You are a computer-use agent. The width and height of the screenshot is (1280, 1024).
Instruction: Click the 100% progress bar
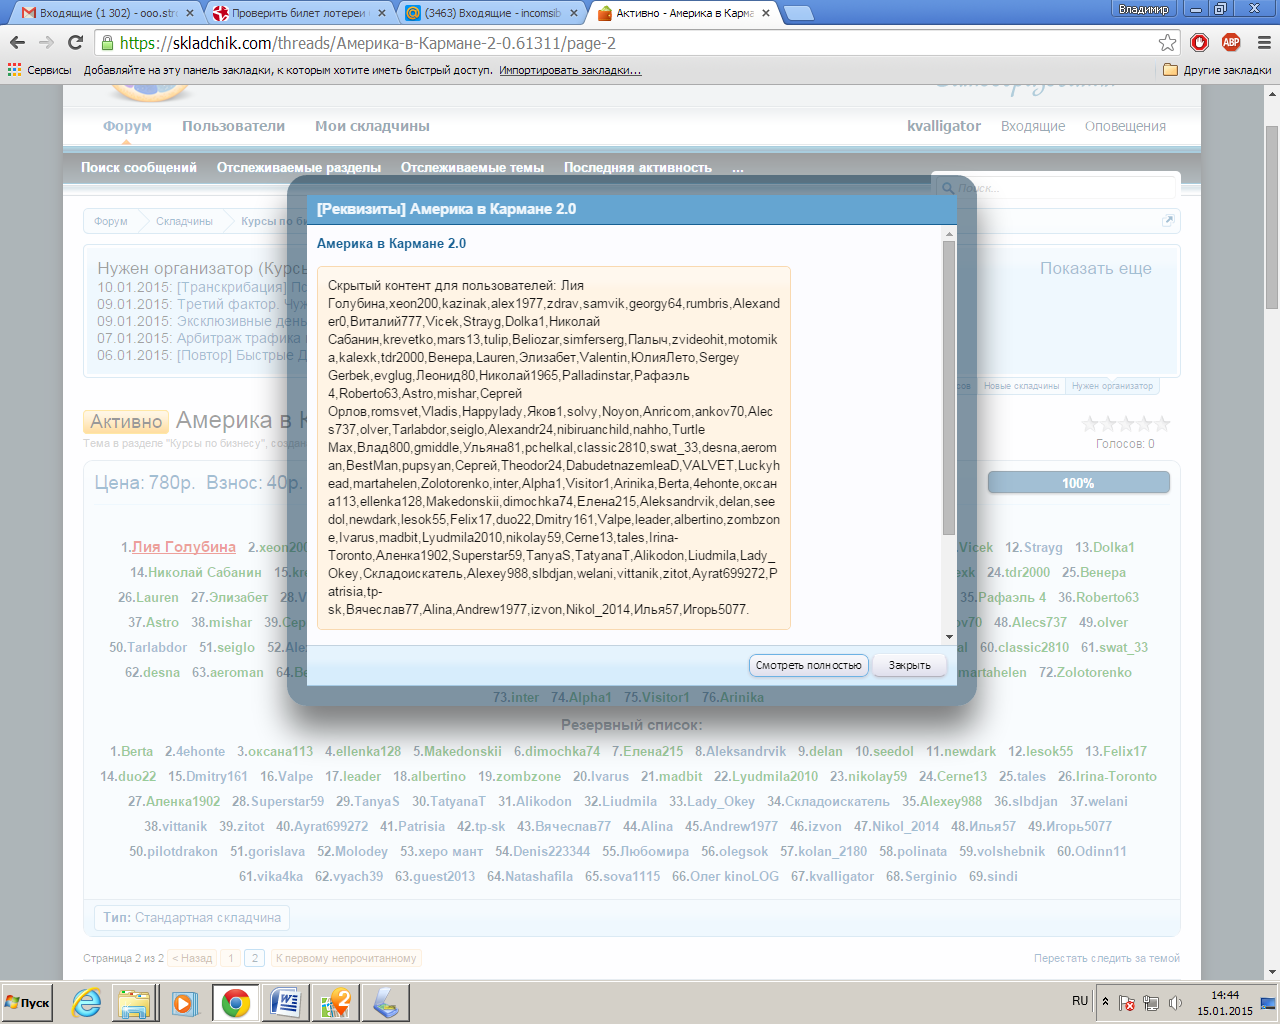1078,483
